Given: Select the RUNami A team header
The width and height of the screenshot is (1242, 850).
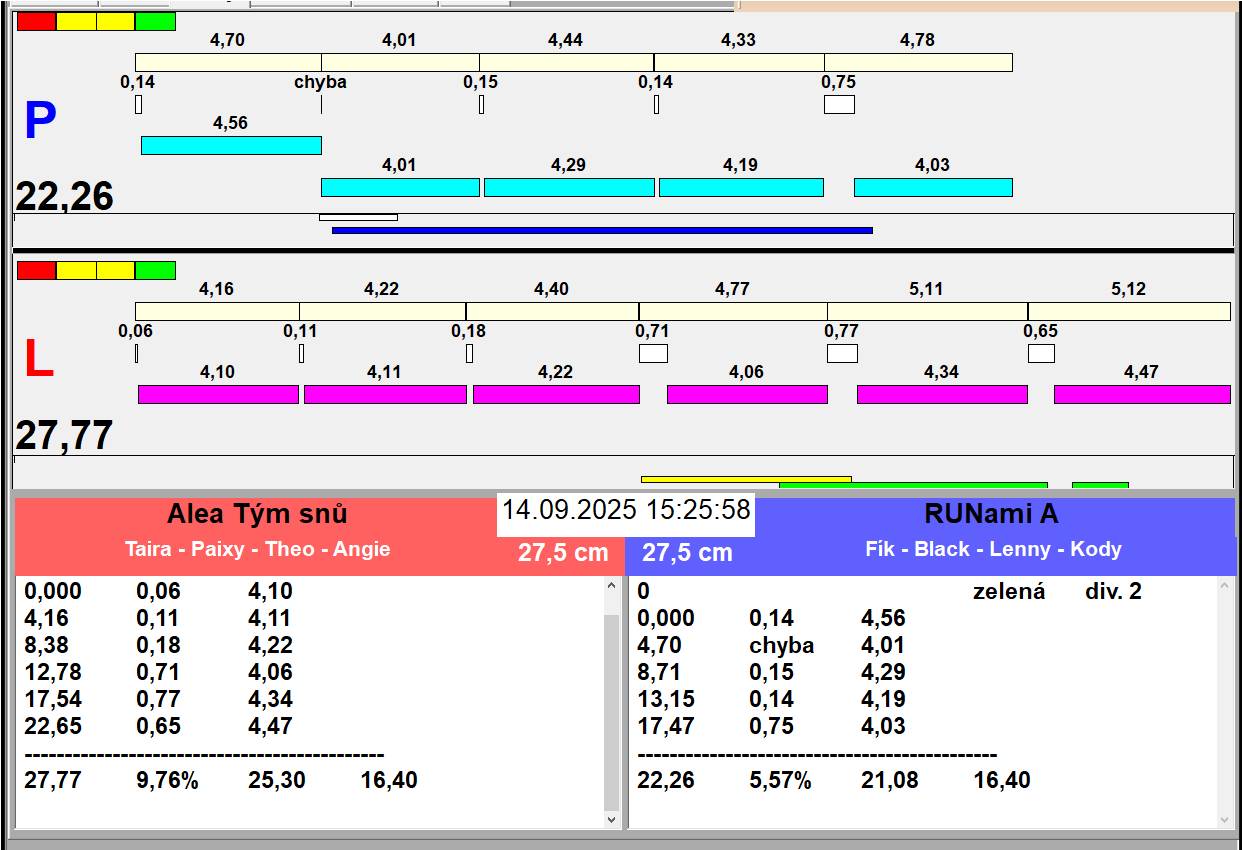Looking at the screenshot, I should point(990,515).
